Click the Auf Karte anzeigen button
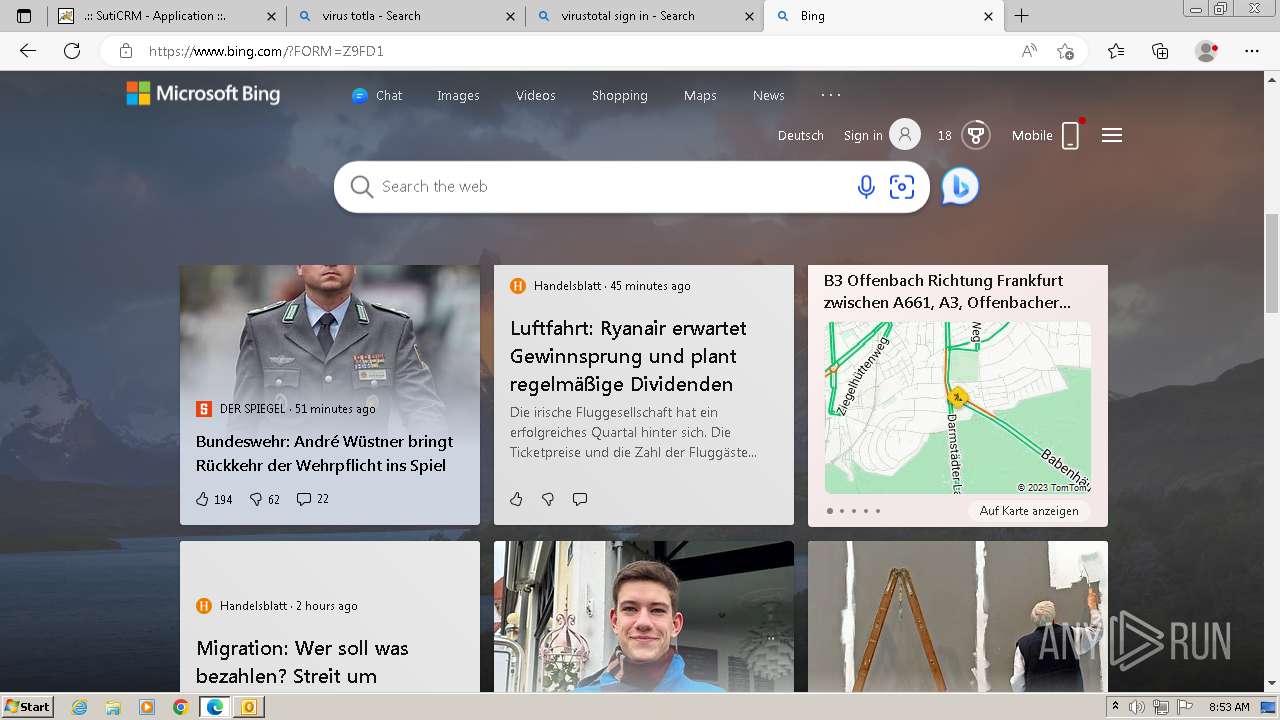Screen dimensions: 1280x720 [x=1029, y=511]
